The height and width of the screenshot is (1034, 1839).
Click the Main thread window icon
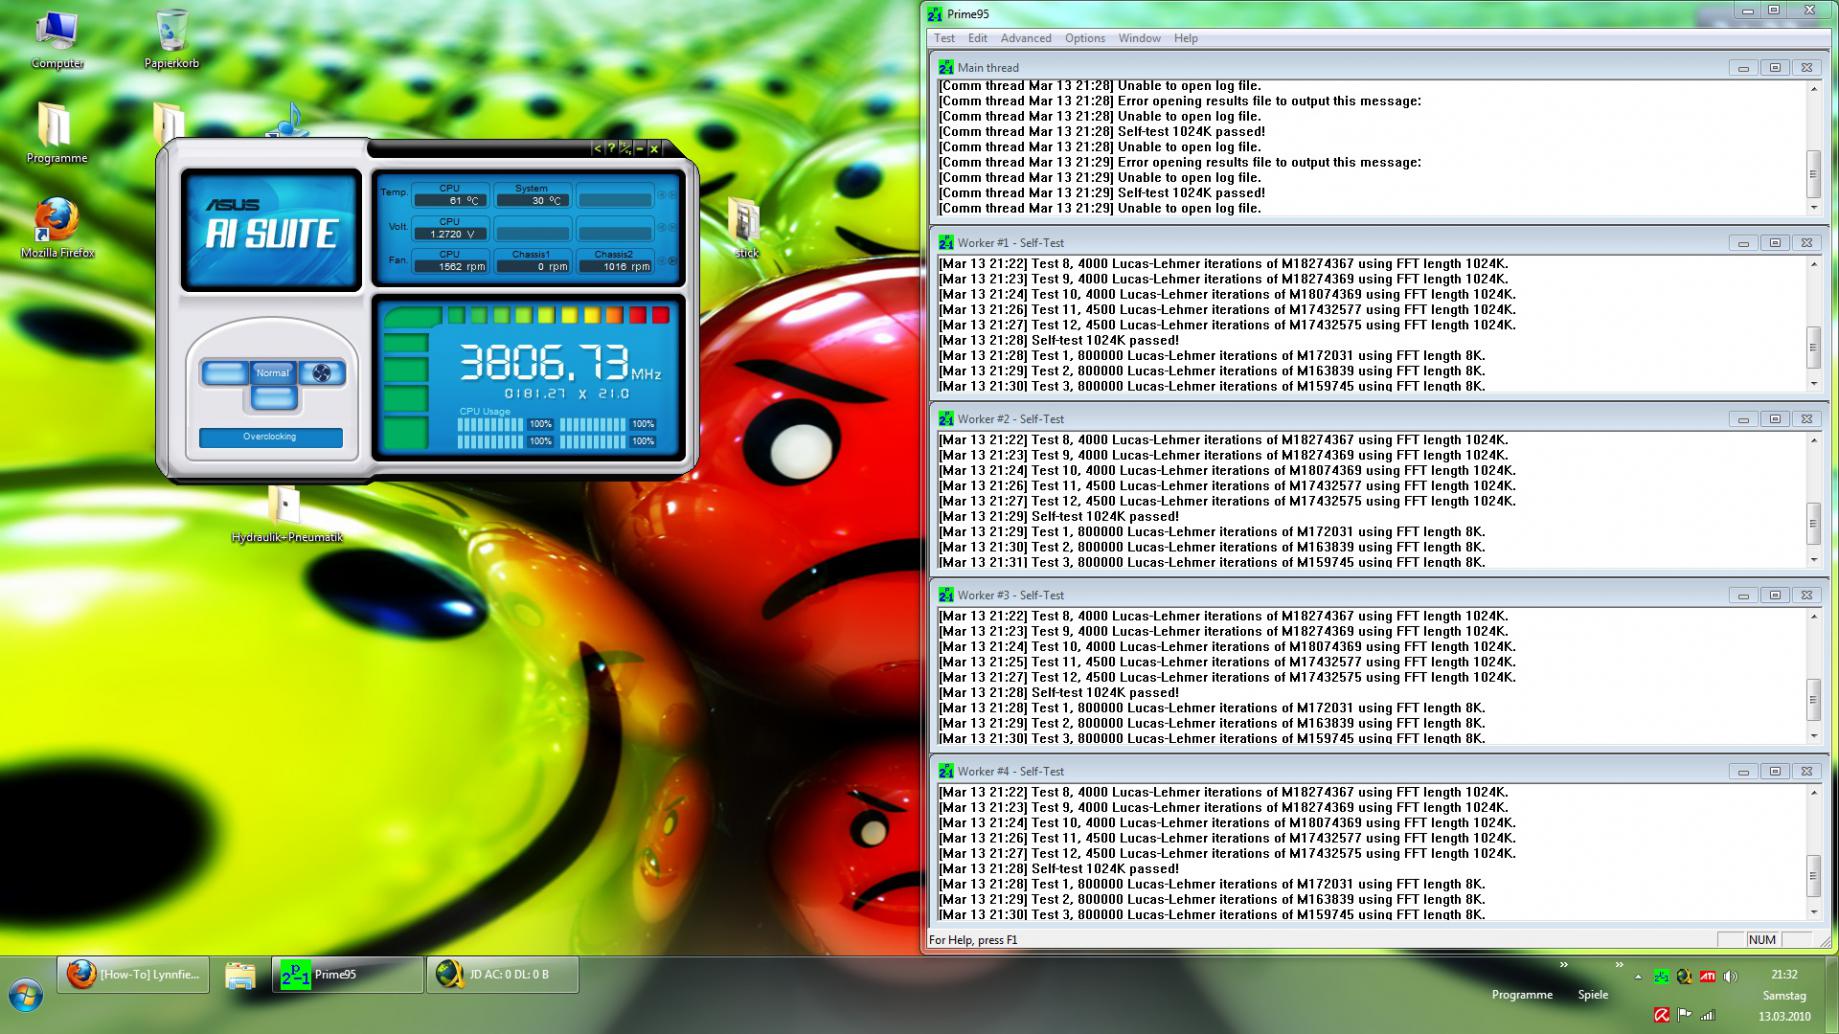coord(946,67)
